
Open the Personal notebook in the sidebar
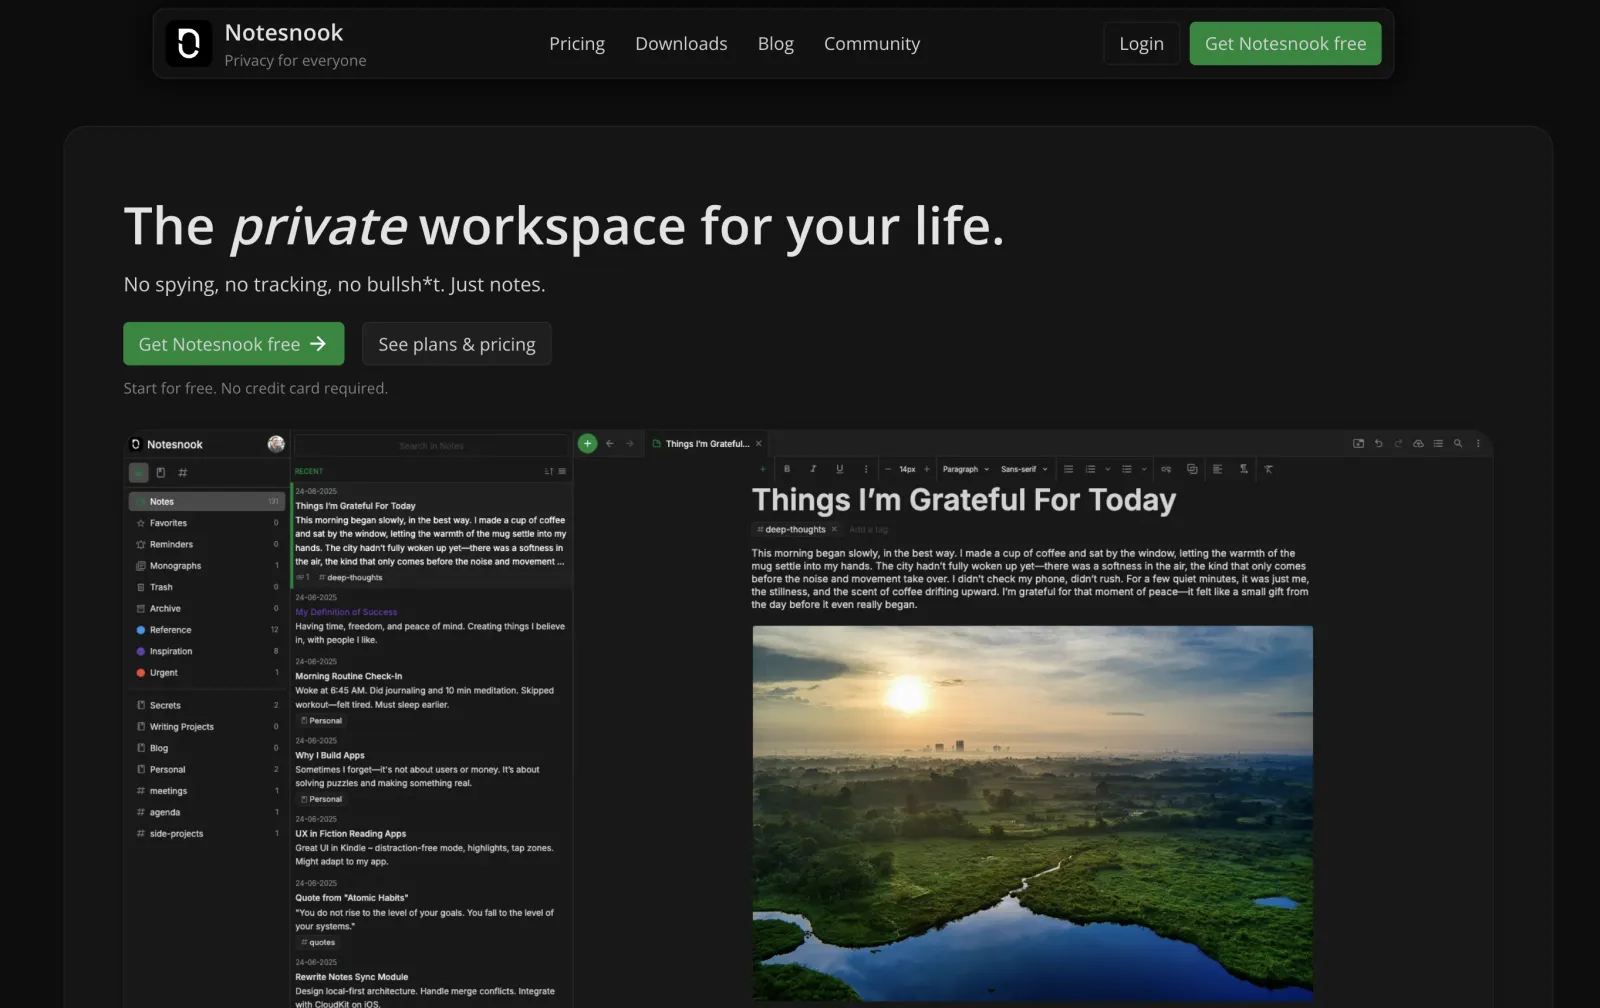tap(207, 769)
